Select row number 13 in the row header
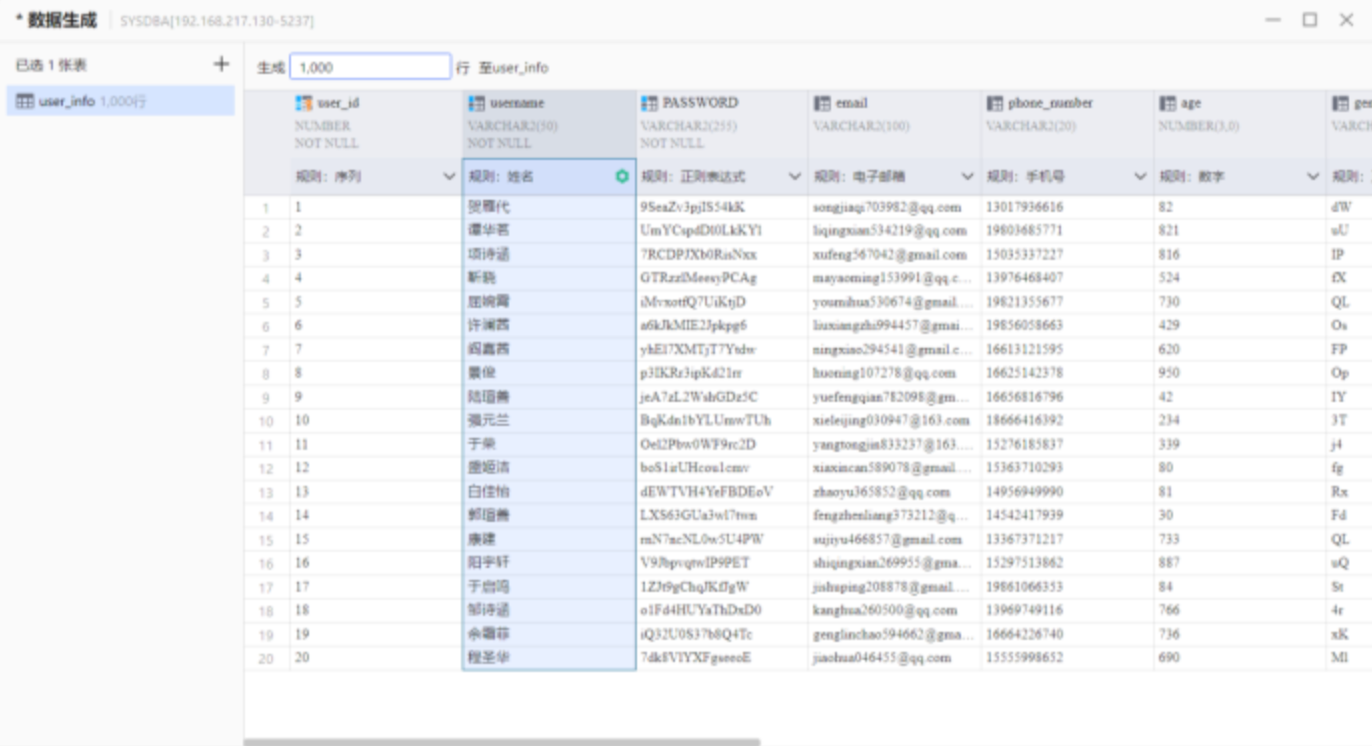 click(x=266, y=493)
